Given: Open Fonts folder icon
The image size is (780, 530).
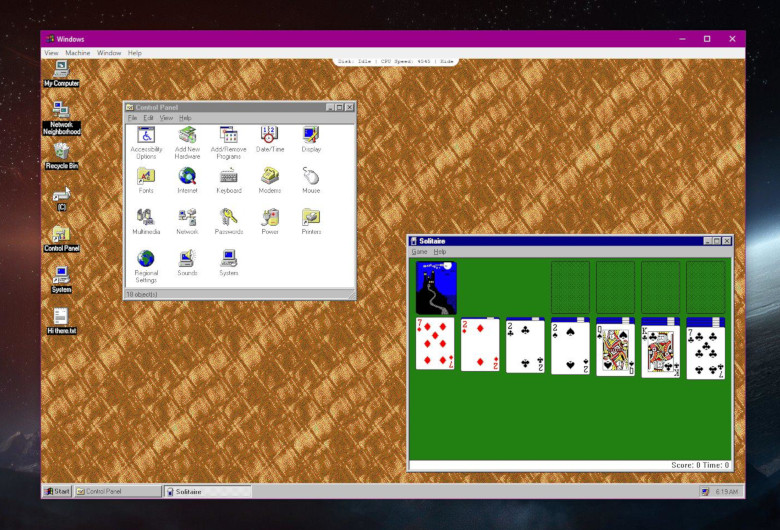Looking at the screenshot, I should (146, 181).
